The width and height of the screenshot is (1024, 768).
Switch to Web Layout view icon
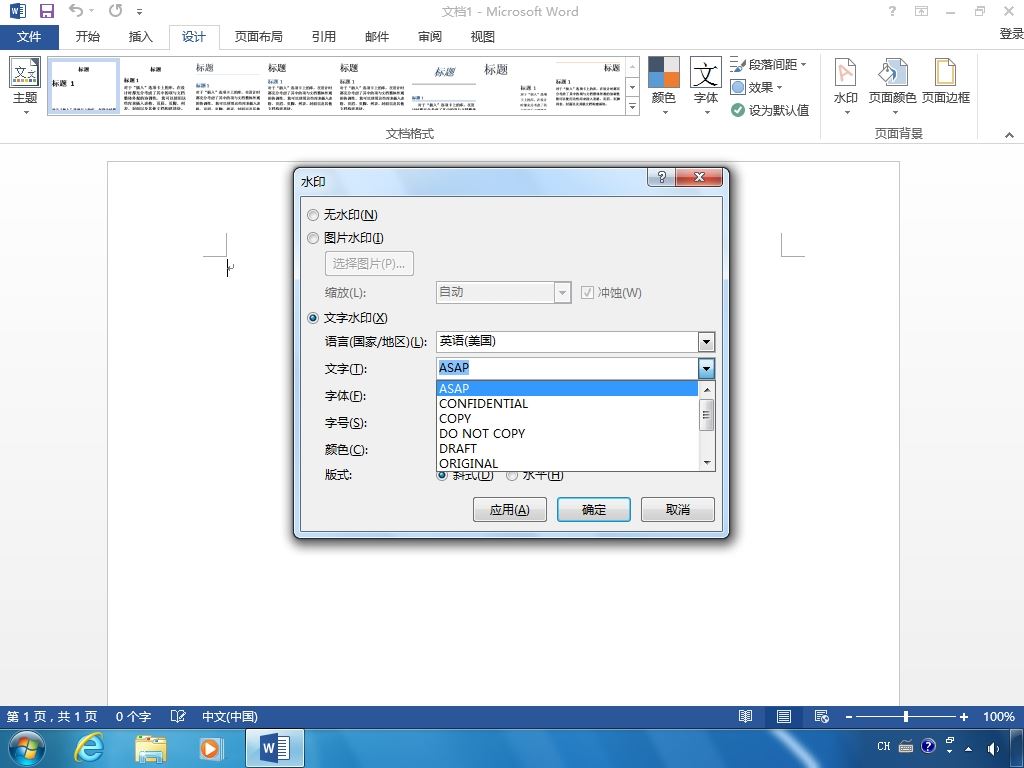point(822,716)
